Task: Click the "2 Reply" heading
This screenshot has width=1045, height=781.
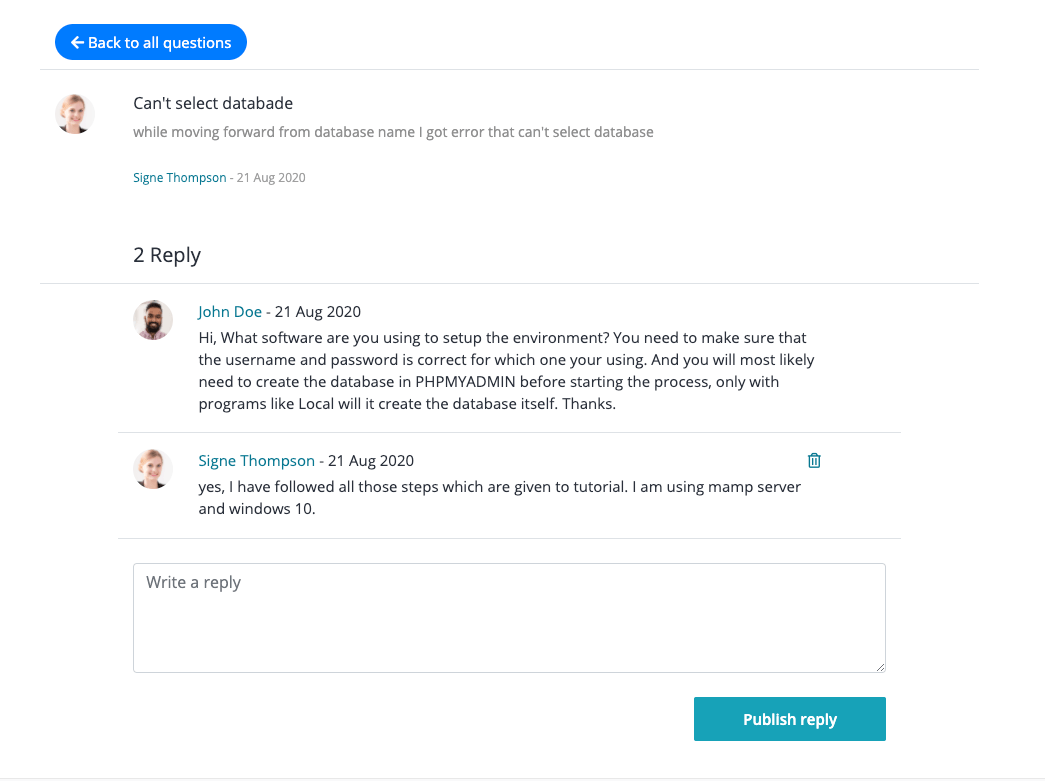Action: click(x=167, y=255)
